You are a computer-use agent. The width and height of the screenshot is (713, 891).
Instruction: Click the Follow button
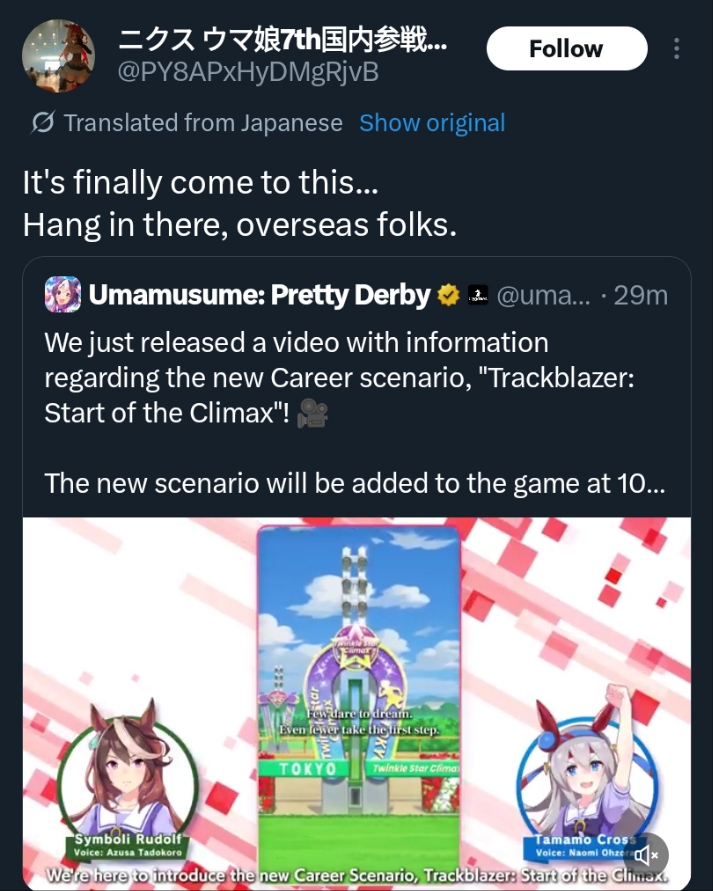coord(566,49)
